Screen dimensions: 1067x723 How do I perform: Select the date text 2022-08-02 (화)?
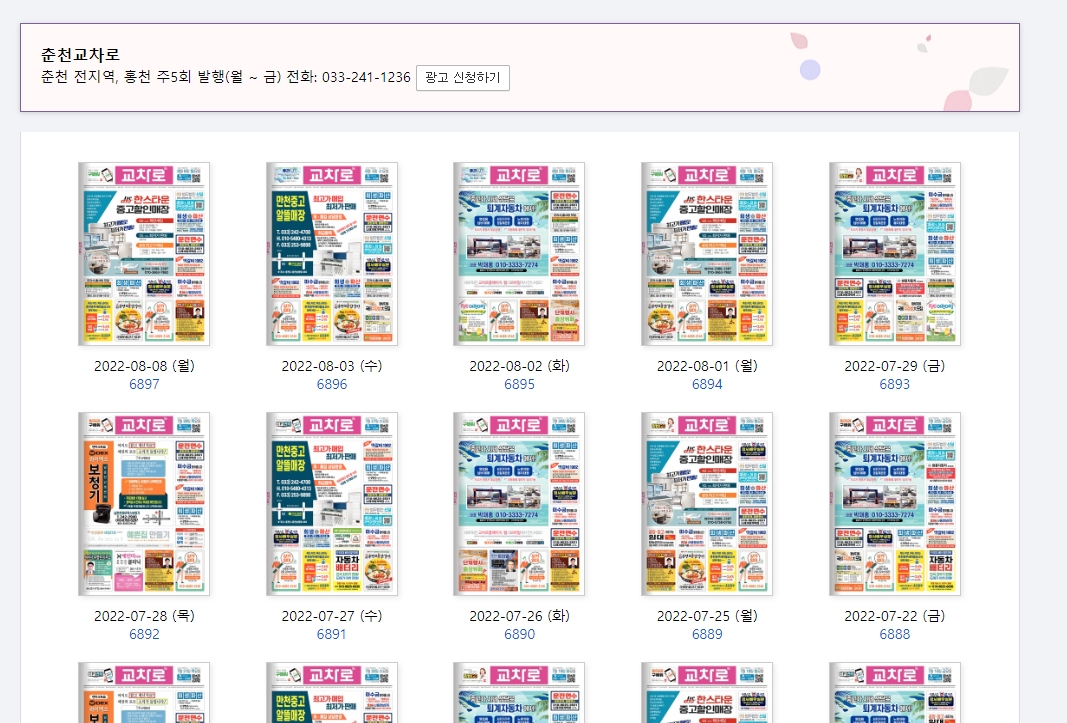pos(519,366)
